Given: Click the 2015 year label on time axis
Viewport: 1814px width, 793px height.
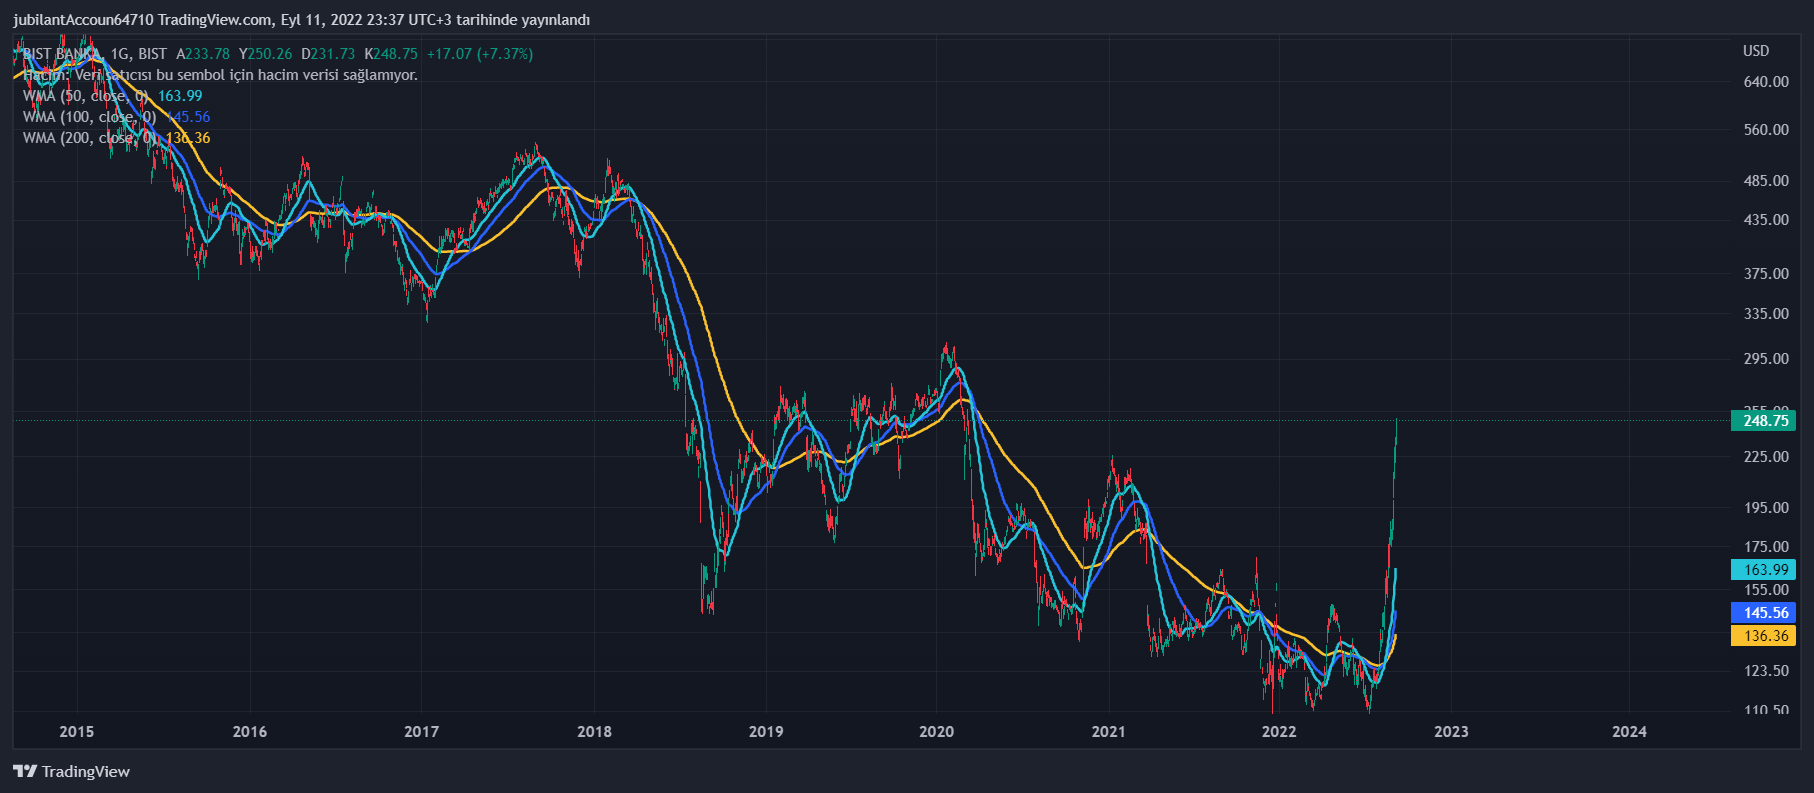Looking at the screenshot, I should click(x=77, y=732).
